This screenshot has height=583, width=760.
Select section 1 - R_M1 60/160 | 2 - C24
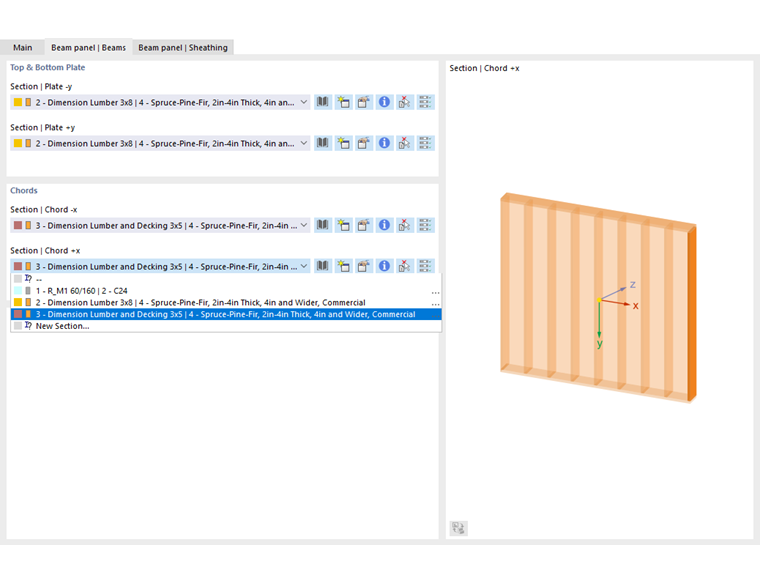tap(226, 291)
